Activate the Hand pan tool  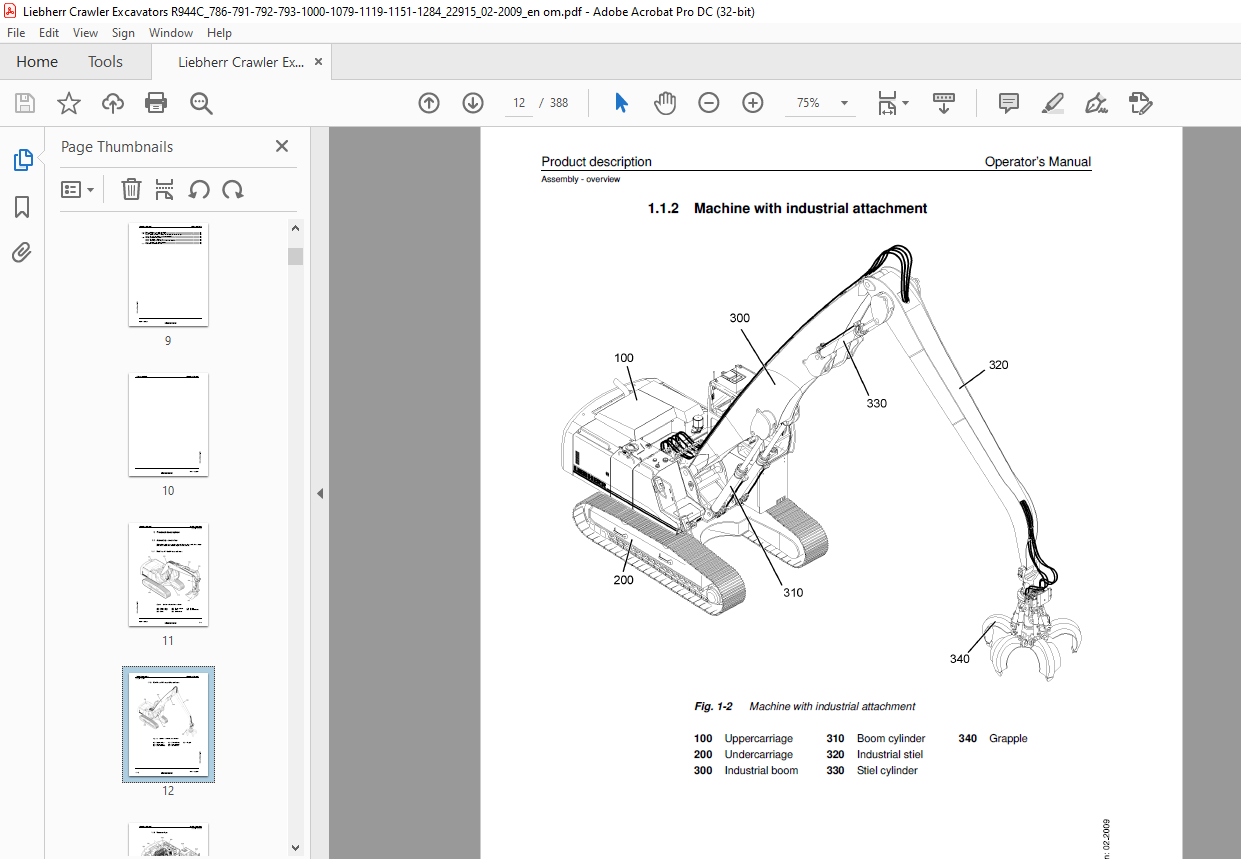[665, 103]
